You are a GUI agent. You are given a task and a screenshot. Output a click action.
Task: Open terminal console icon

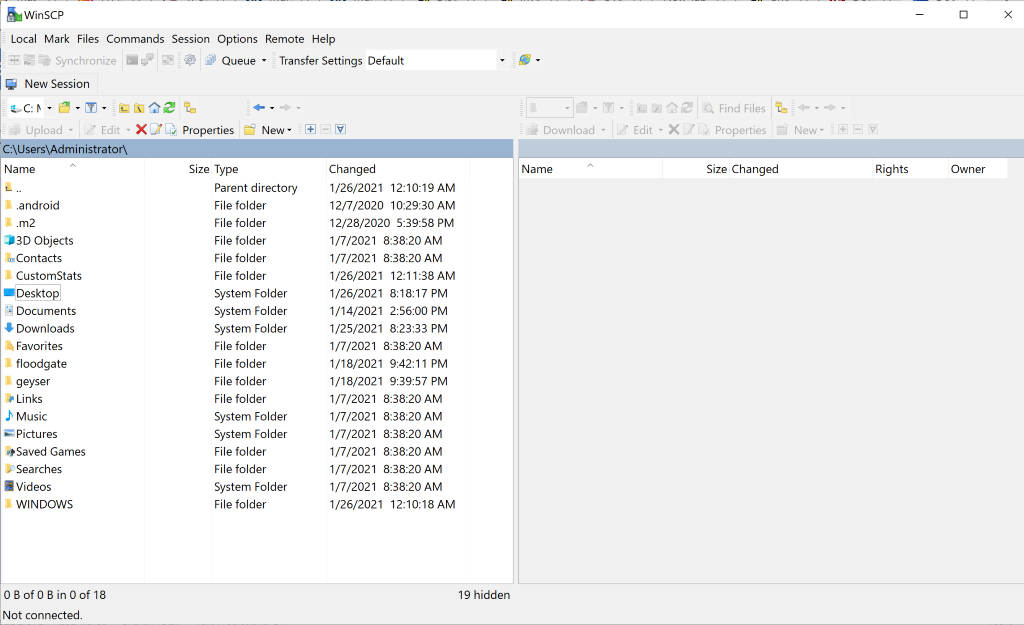(132, 60)
